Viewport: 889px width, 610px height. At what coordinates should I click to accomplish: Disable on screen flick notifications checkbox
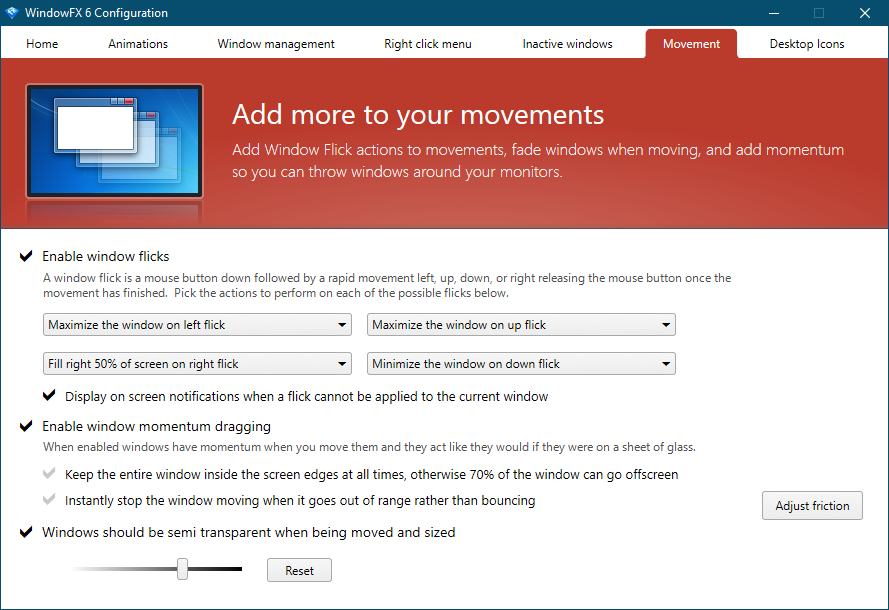(x=49, y=396)
